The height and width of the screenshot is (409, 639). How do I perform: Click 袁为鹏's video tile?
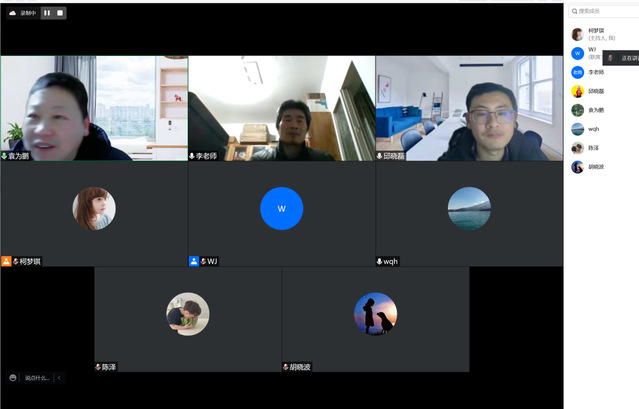[93, 107]
